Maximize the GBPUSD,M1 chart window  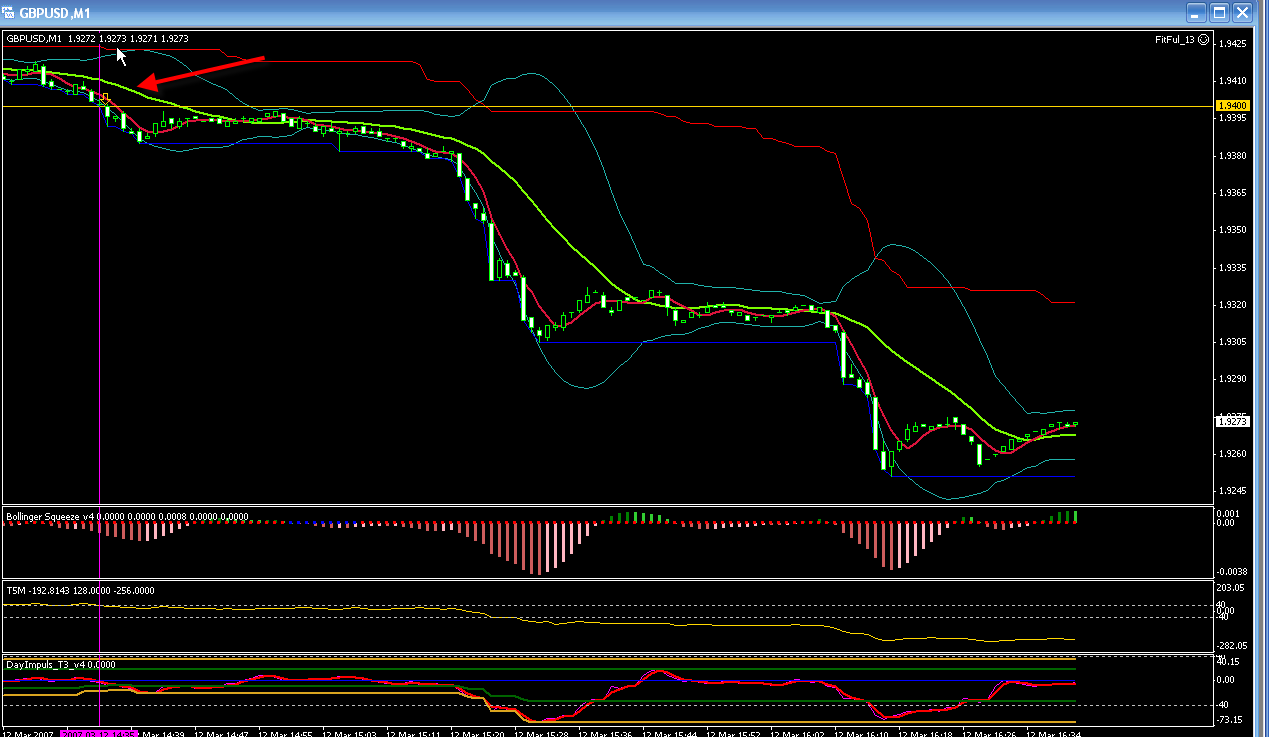click(1219, 13)
